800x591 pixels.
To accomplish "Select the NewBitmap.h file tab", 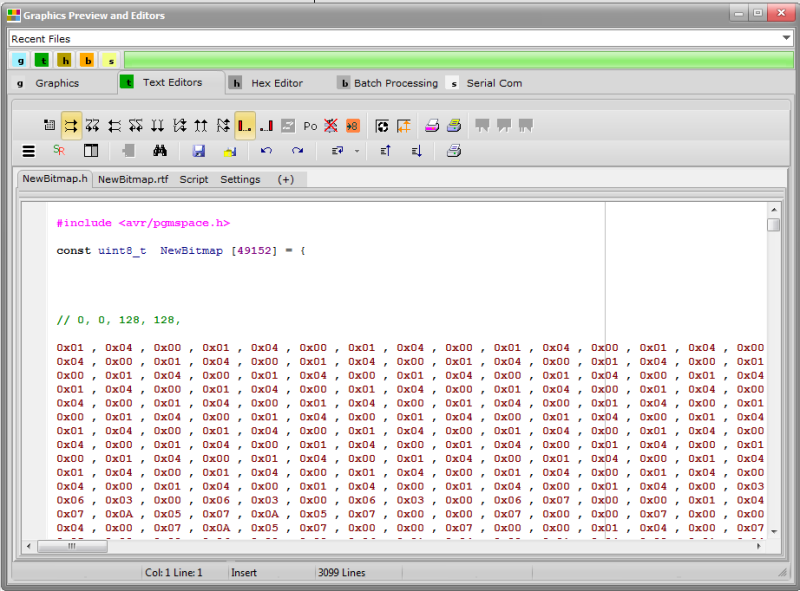I will point(55,179).
